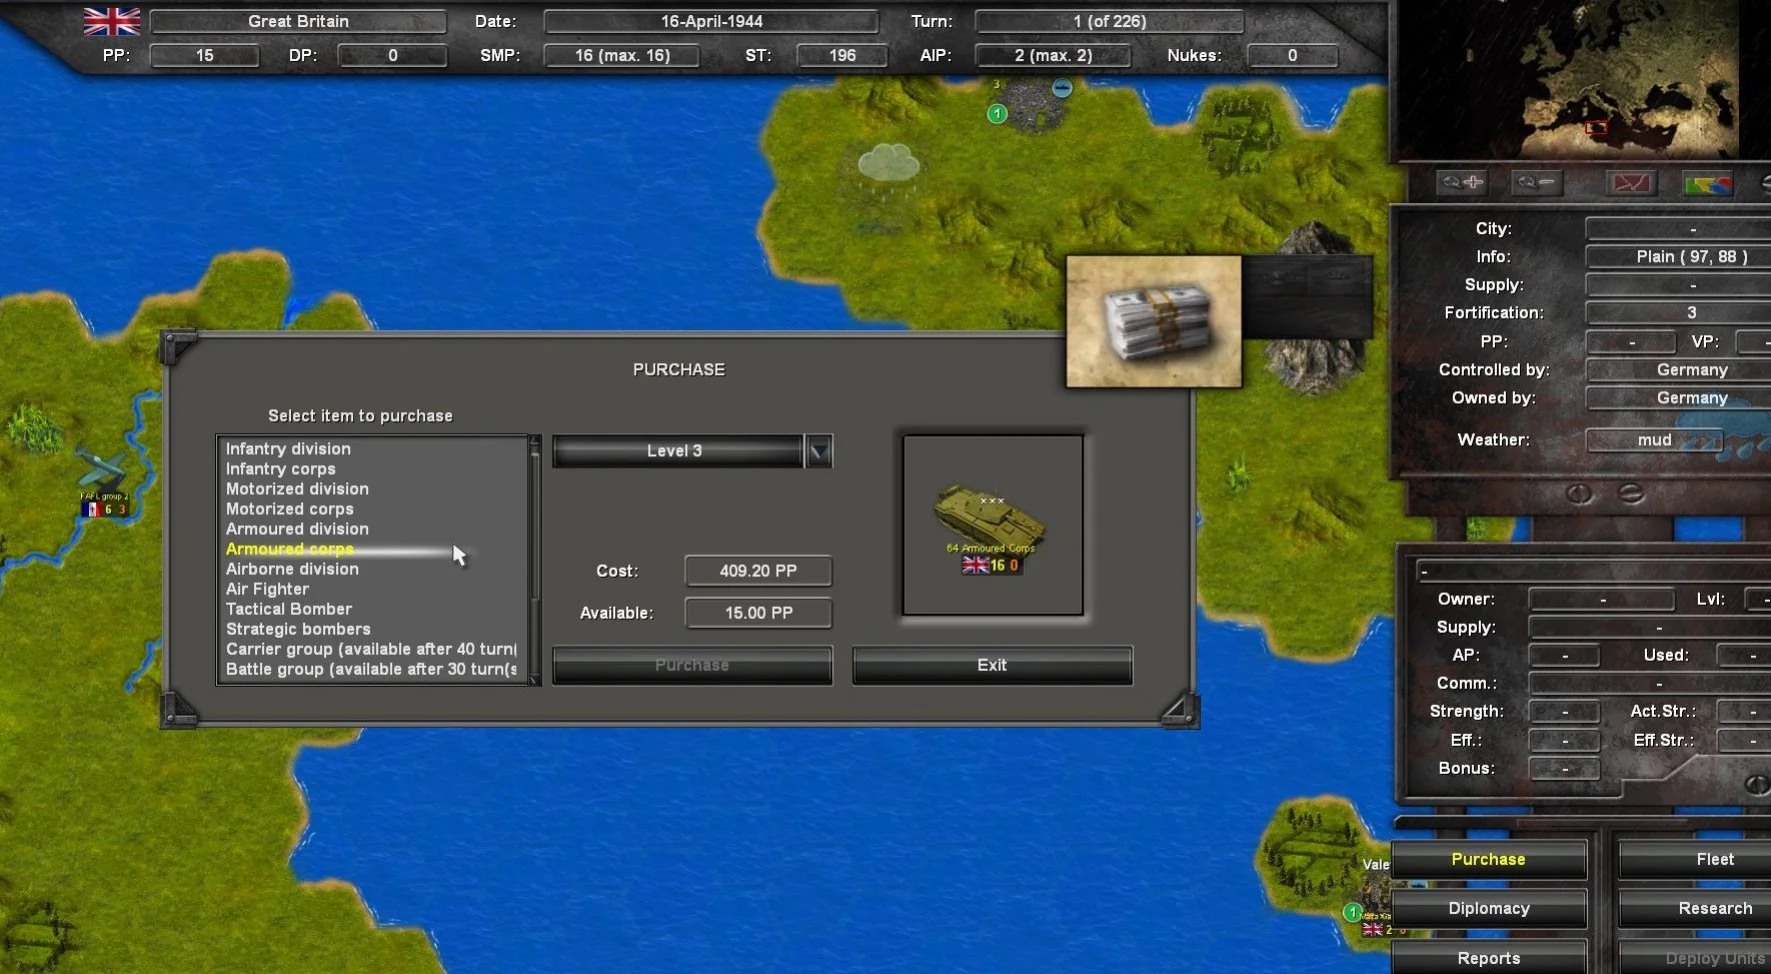The height and width of the screenshot is (974, 1771).
Task: Open the Fleet menu
Action: (x=1695, y=859)
